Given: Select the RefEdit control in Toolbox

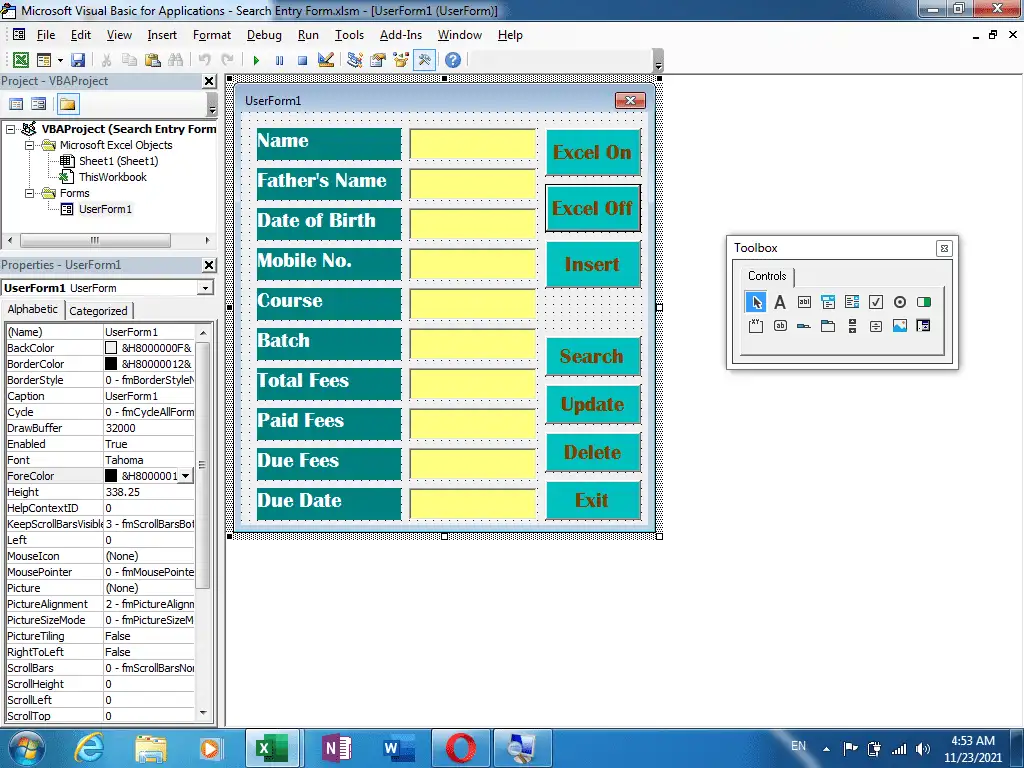Looking at the screenshot, I should click(923, 326).
